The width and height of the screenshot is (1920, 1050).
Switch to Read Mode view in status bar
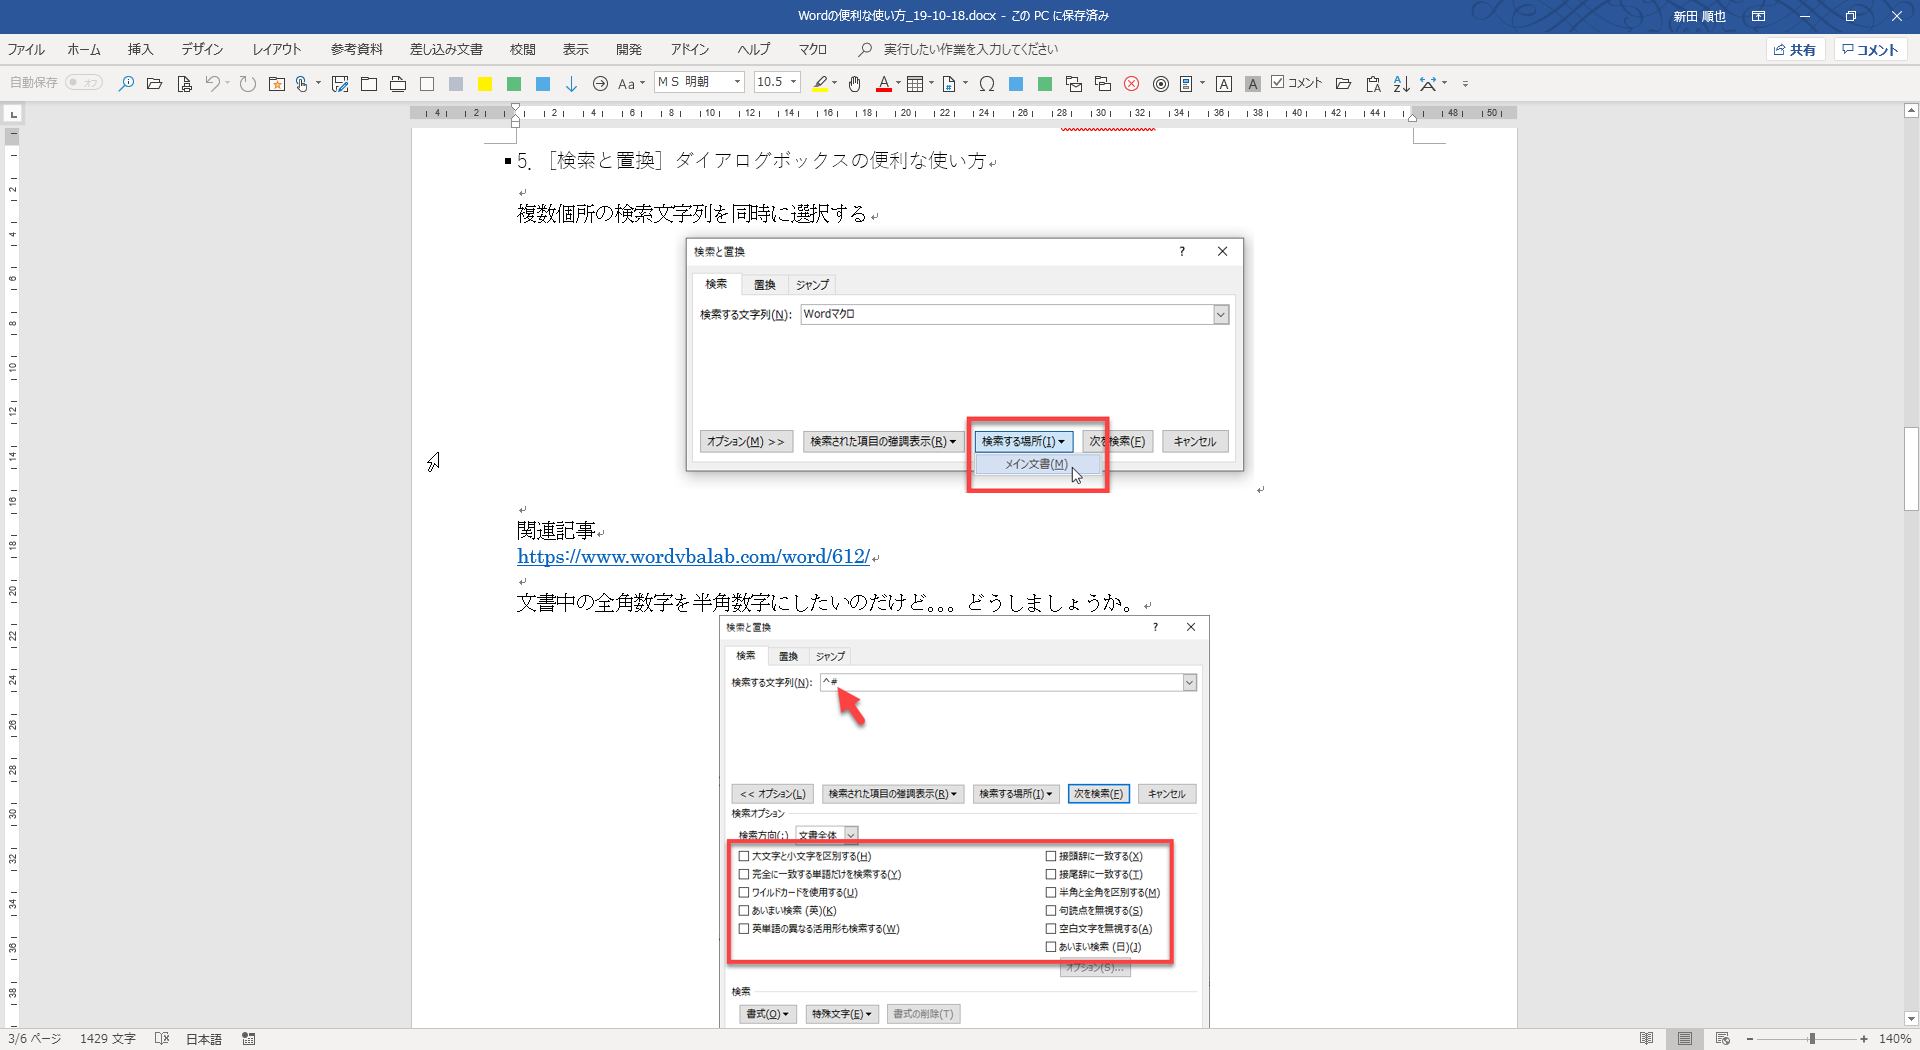pyautogui.click(x=1646, y=1039)
